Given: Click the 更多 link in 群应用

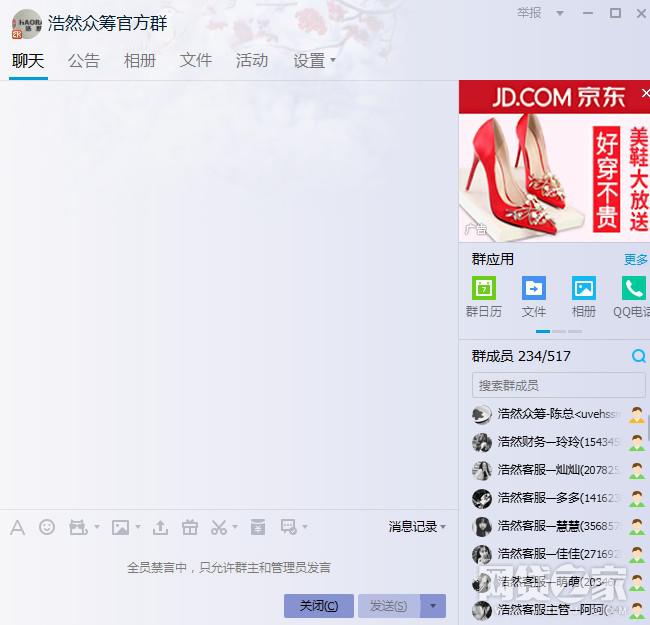Looking at the screenshot, I should pyautogui.click(x=636, y=260).
